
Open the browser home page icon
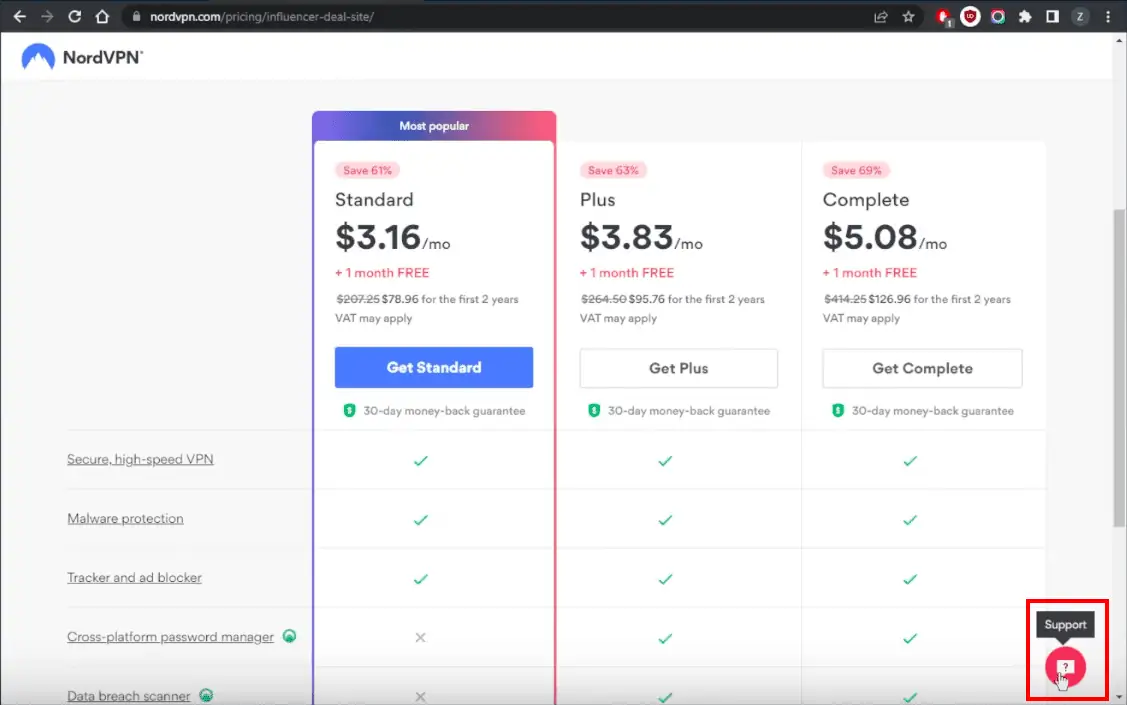[x=102, y=17]
